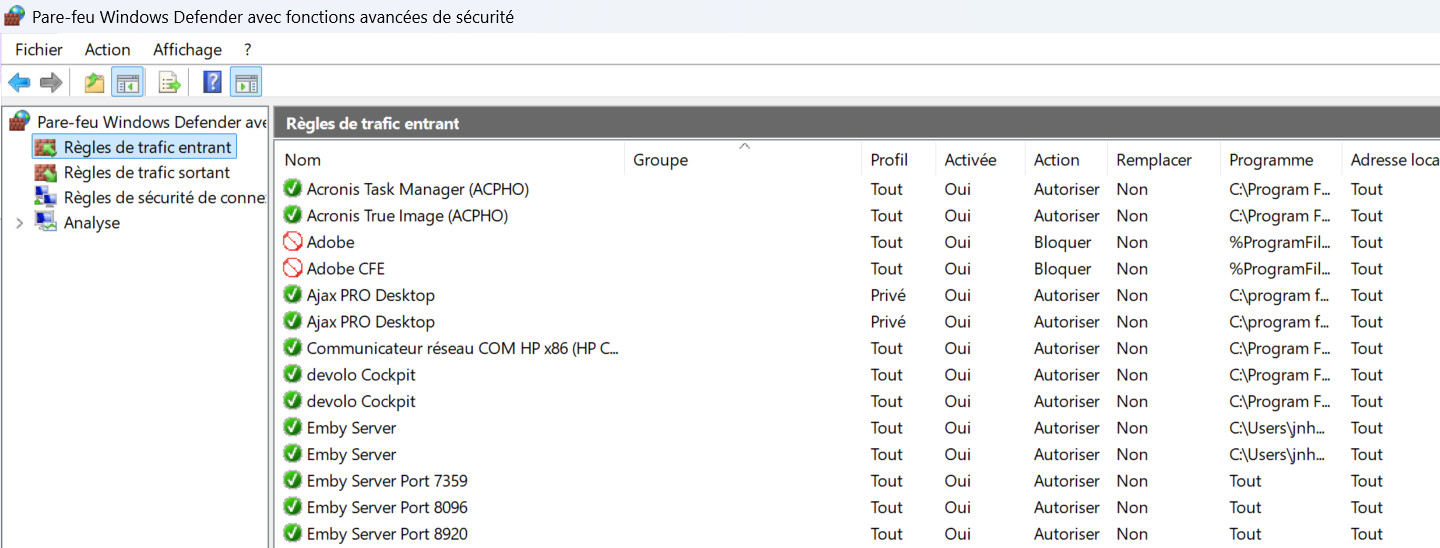Image resolution: width=1440 pixels, height=548 pixels.
Task: Open the Action menu
Action: pos(107,49)
